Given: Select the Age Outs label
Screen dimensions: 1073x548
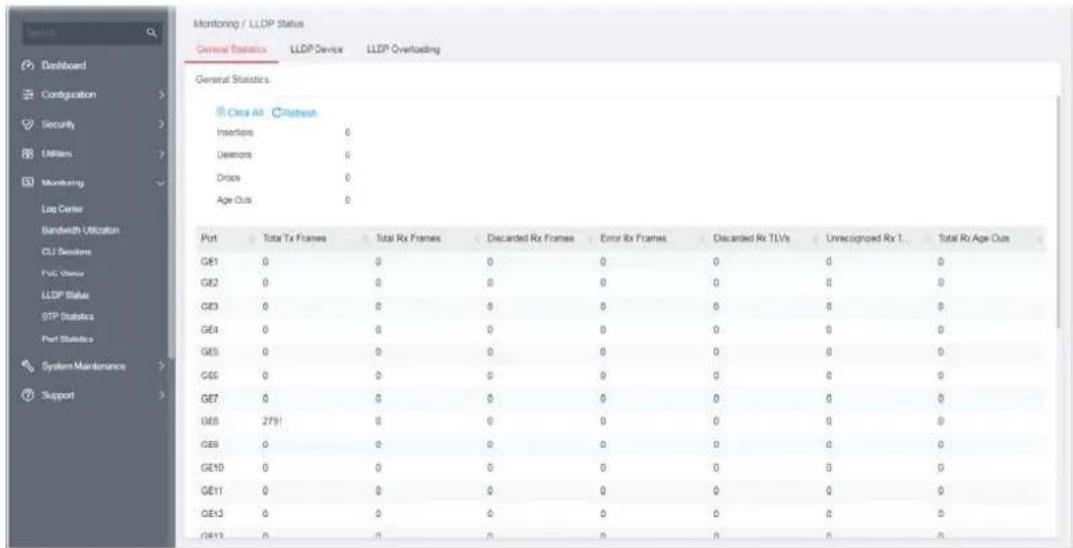Looking at the screenshot, I should (232, 200).
